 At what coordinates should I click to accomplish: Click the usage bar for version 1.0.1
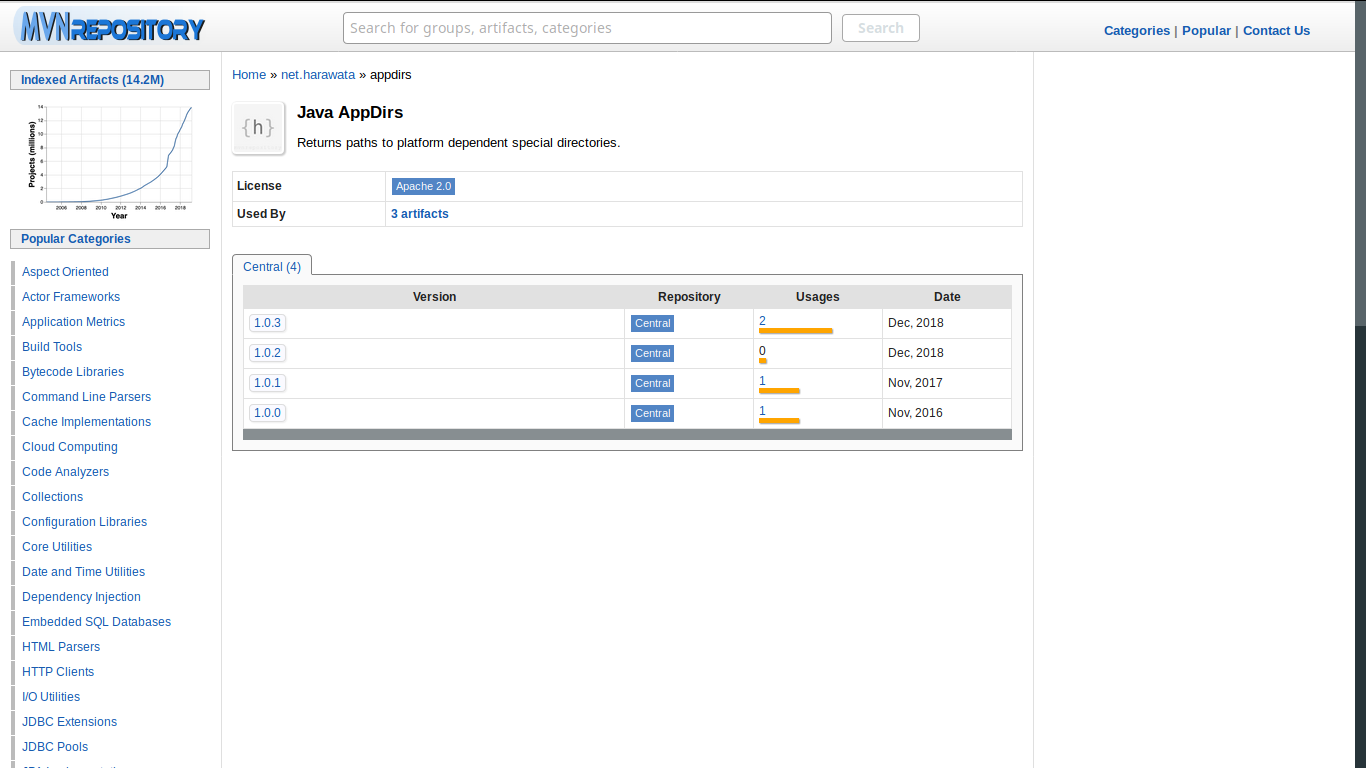(x=779, y=391)
